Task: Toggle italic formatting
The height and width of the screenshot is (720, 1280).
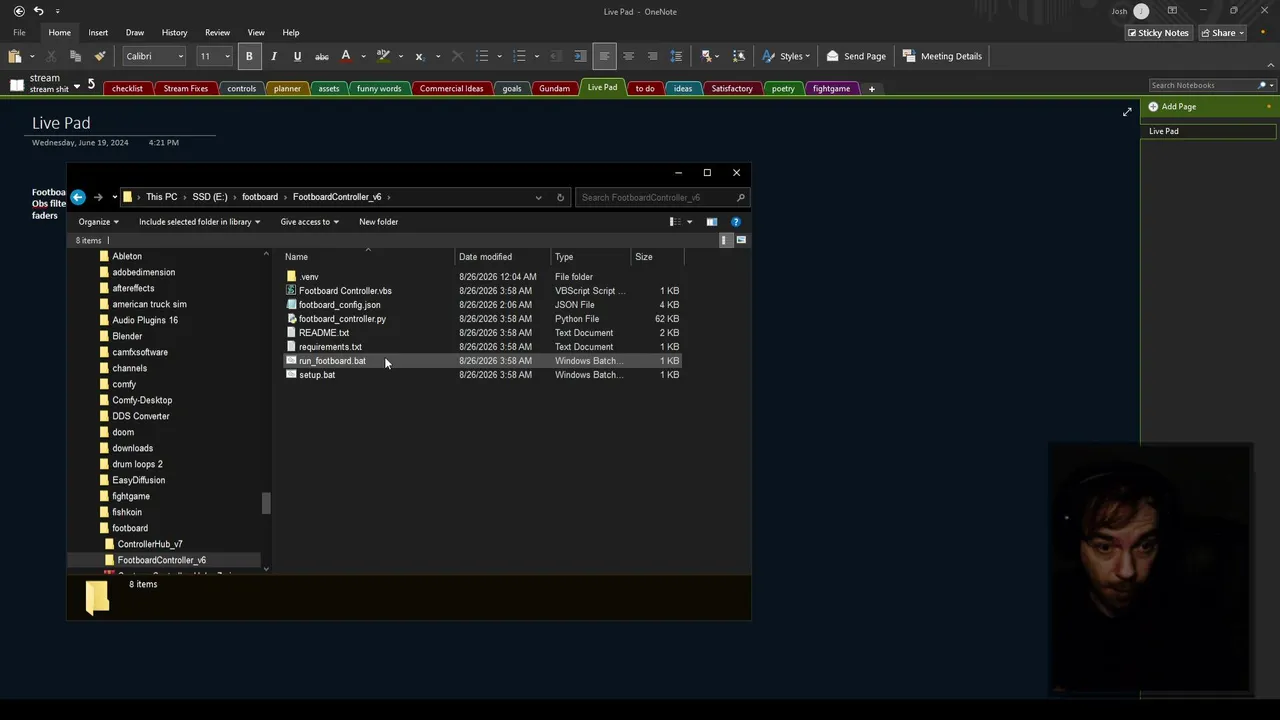Action: coord(273,56)
